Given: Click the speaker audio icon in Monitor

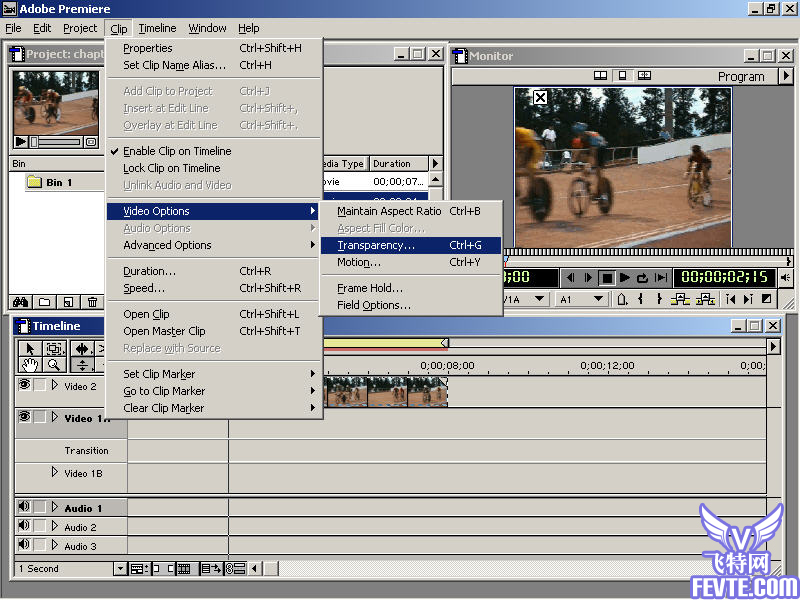Looking at the screenshot, I should coord(785,278).
